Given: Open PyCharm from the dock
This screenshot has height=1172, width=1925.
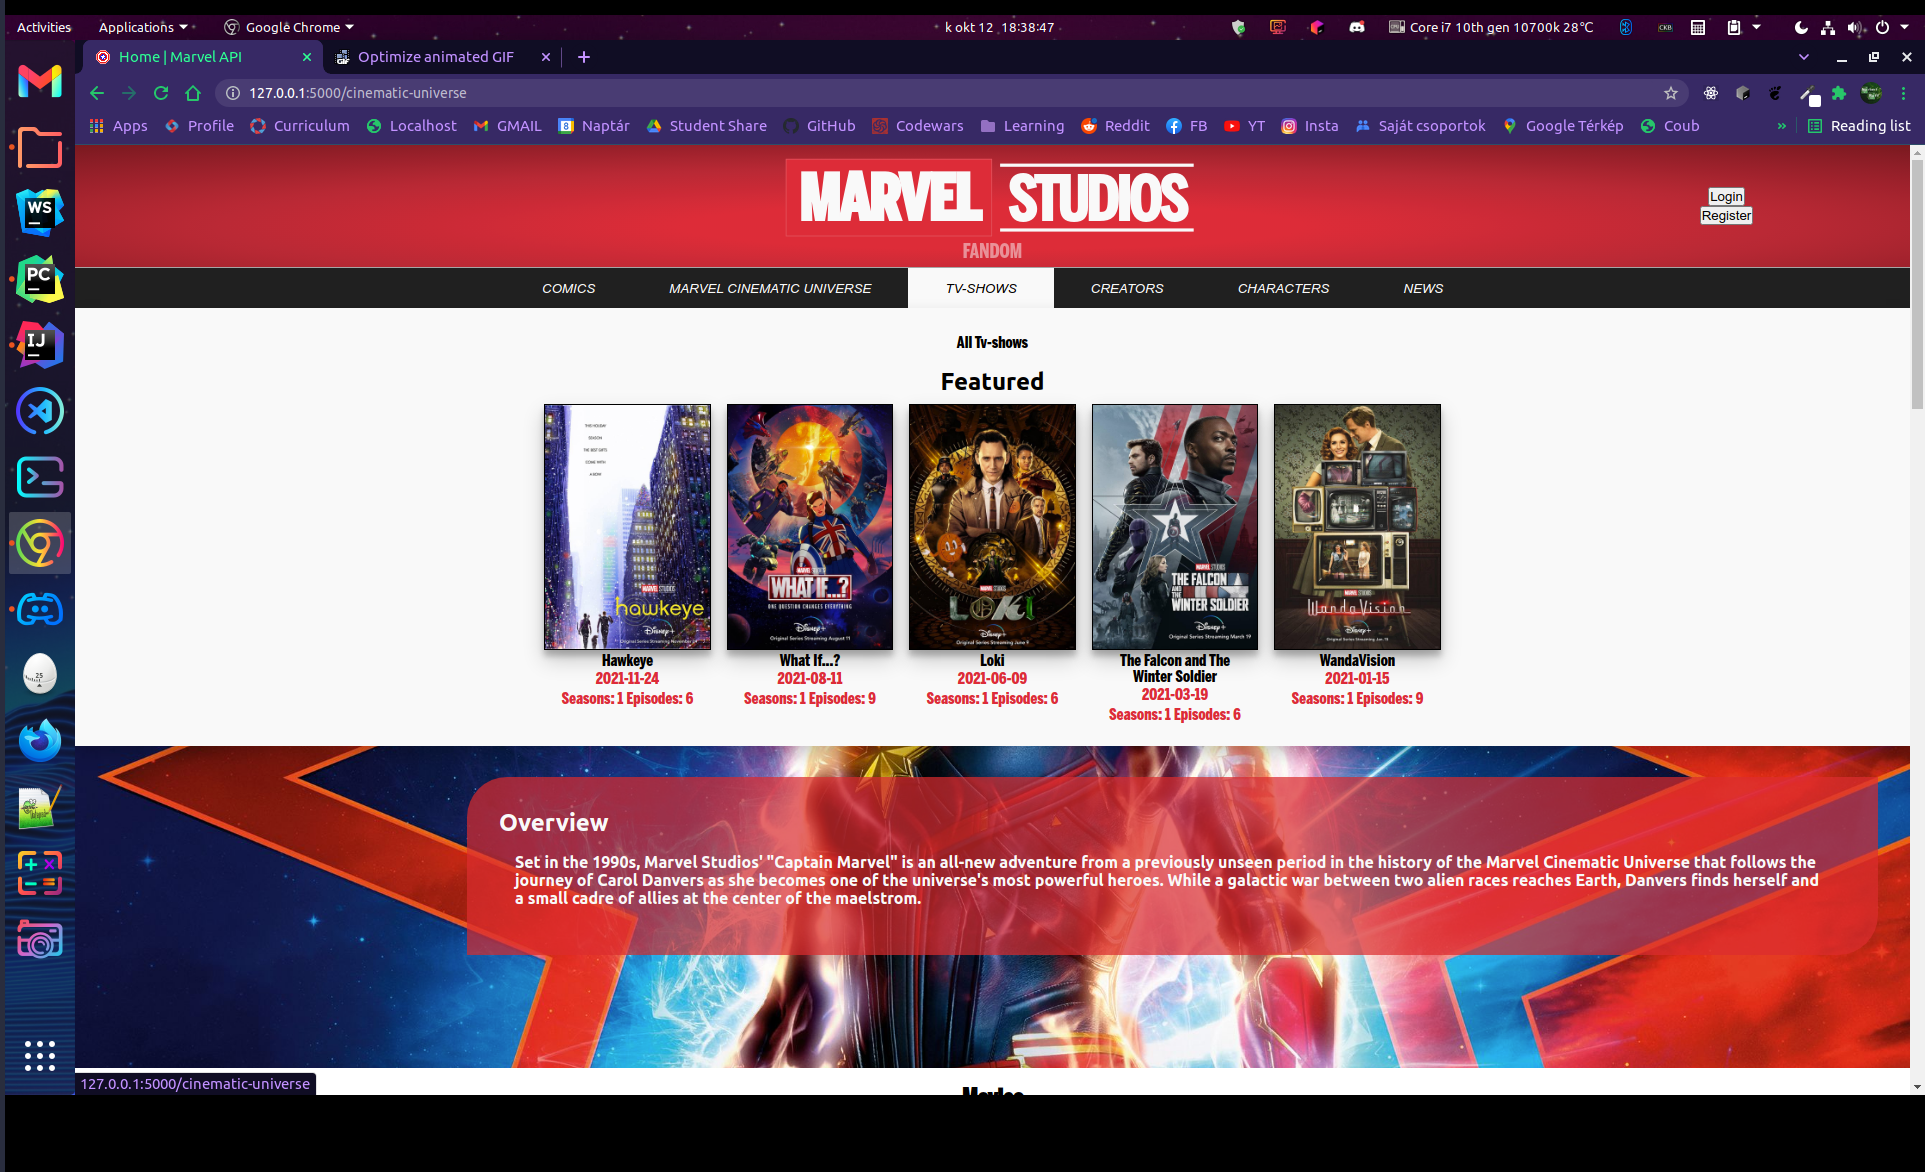Looking at the screenshot, I should pos(40,279).
